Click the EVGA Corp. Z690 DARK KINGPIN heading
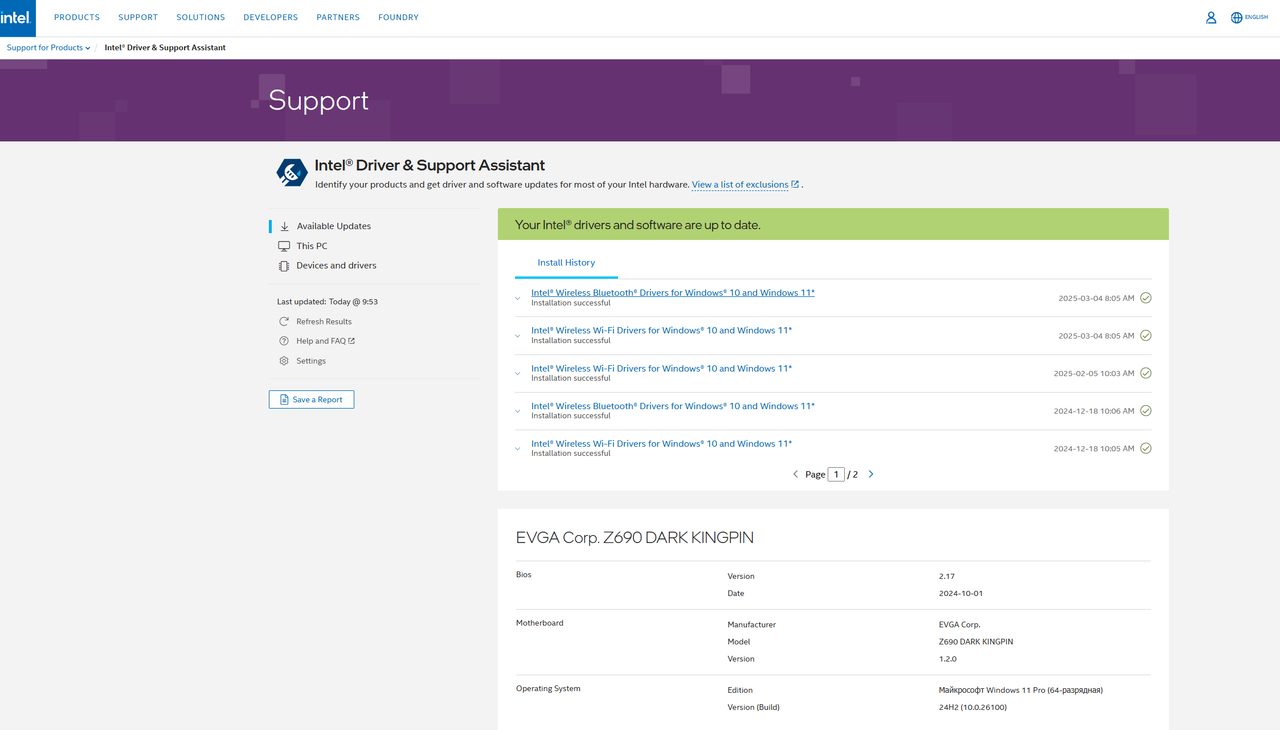1280x730 pixels. pyautogui.click(x=635, y=537)
